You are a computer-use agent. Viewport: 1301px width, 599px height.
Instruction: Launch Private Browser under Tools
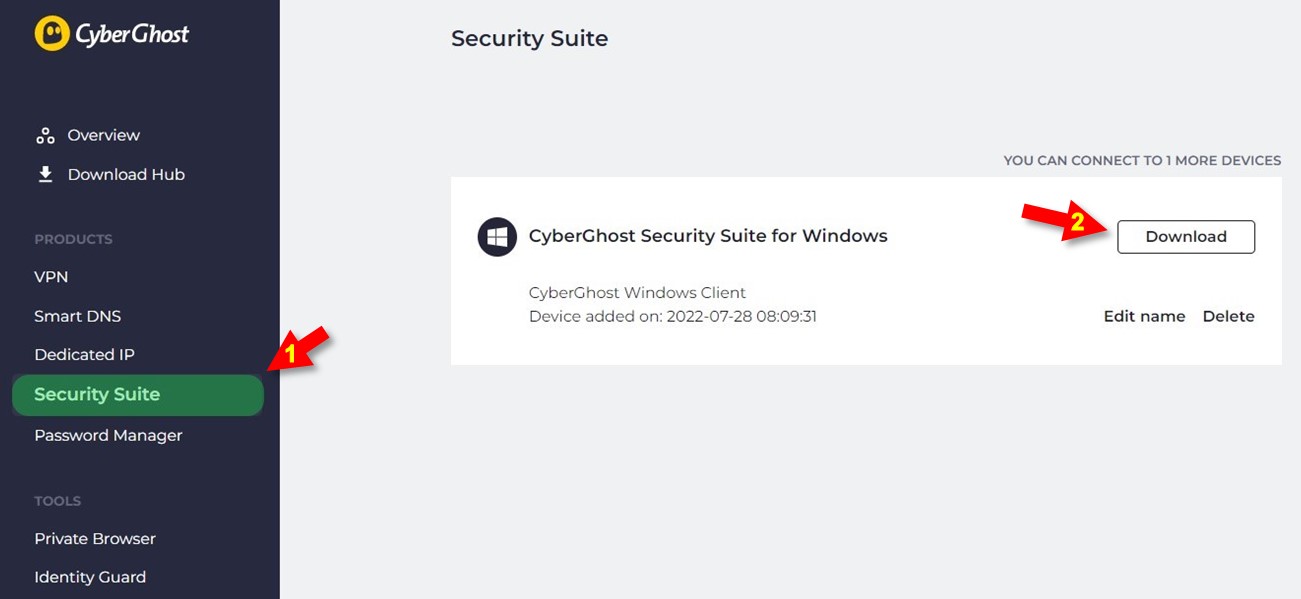(95, 538)
